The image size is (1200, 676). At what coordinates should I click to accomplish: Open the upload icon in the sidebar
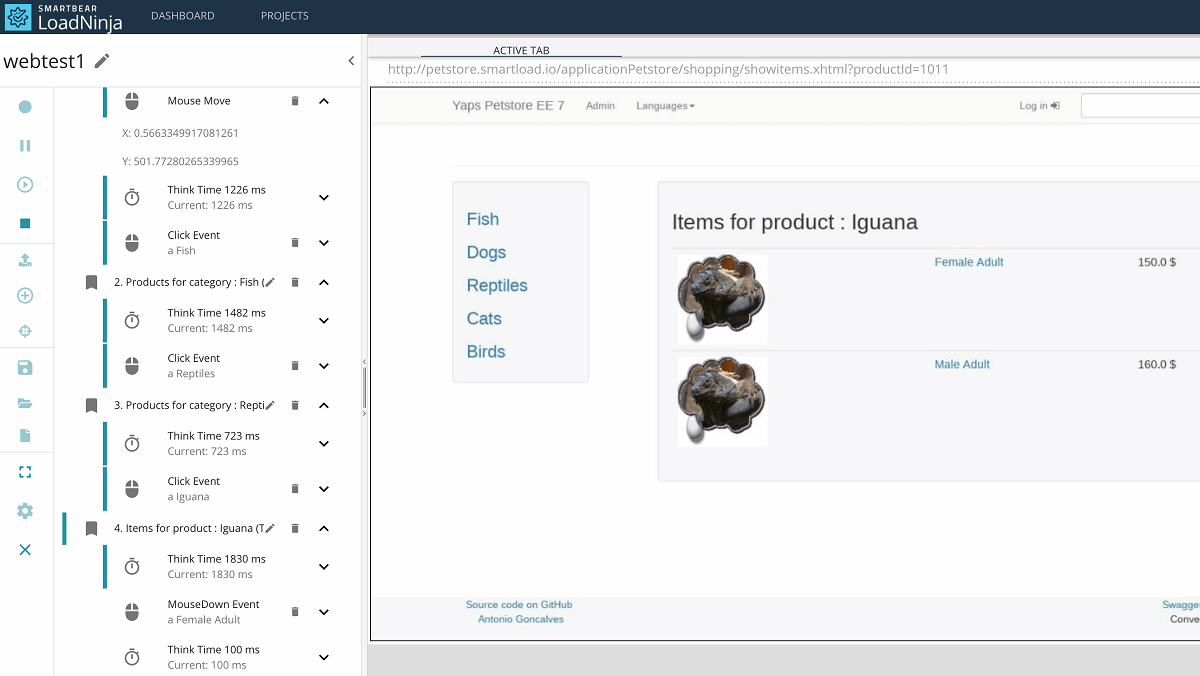(24, 260)
